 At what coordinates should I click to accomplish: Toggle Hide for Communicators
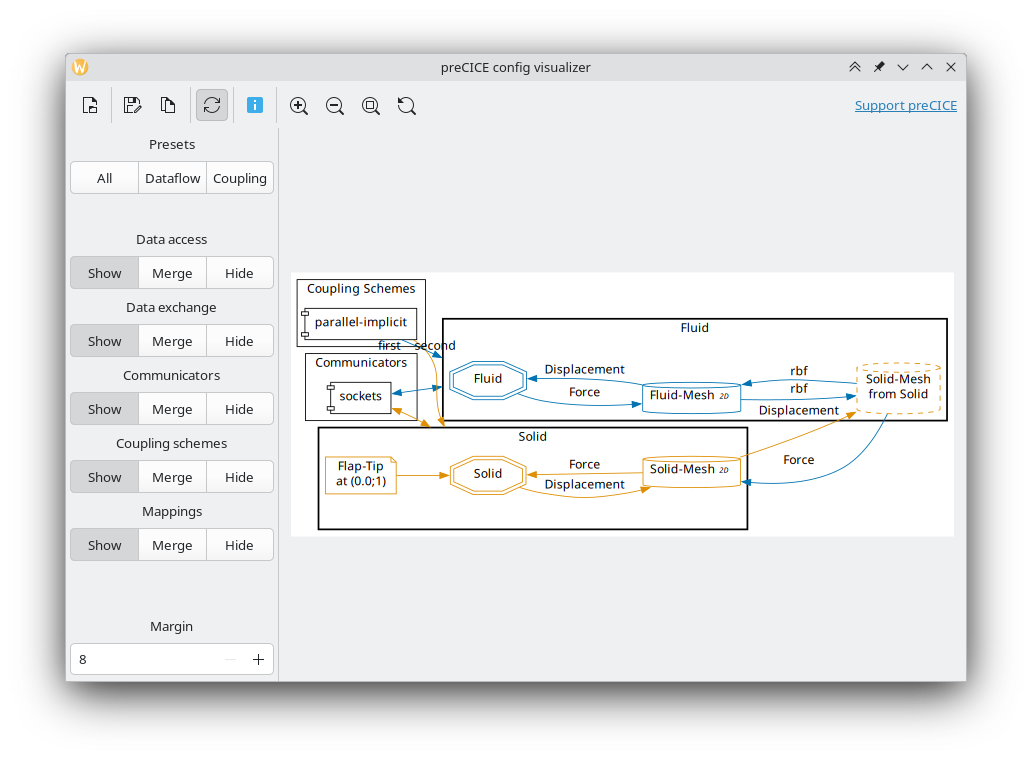[239, 408]
